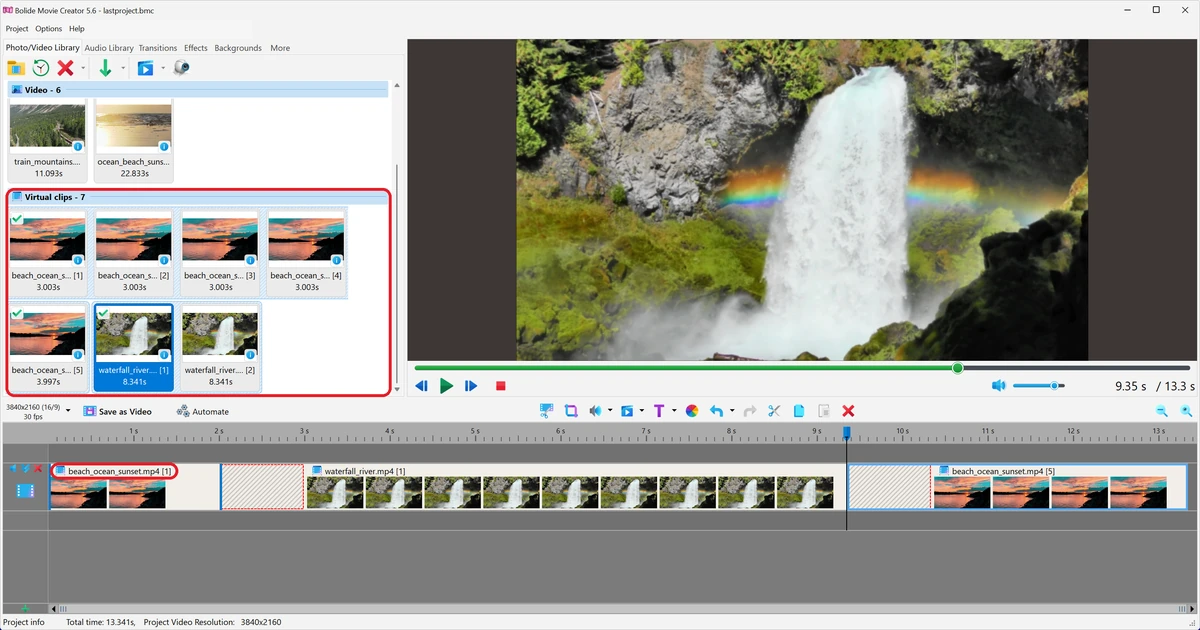Open the color wheel correction tool
The image size is (1200, 630).
point(692,411)
